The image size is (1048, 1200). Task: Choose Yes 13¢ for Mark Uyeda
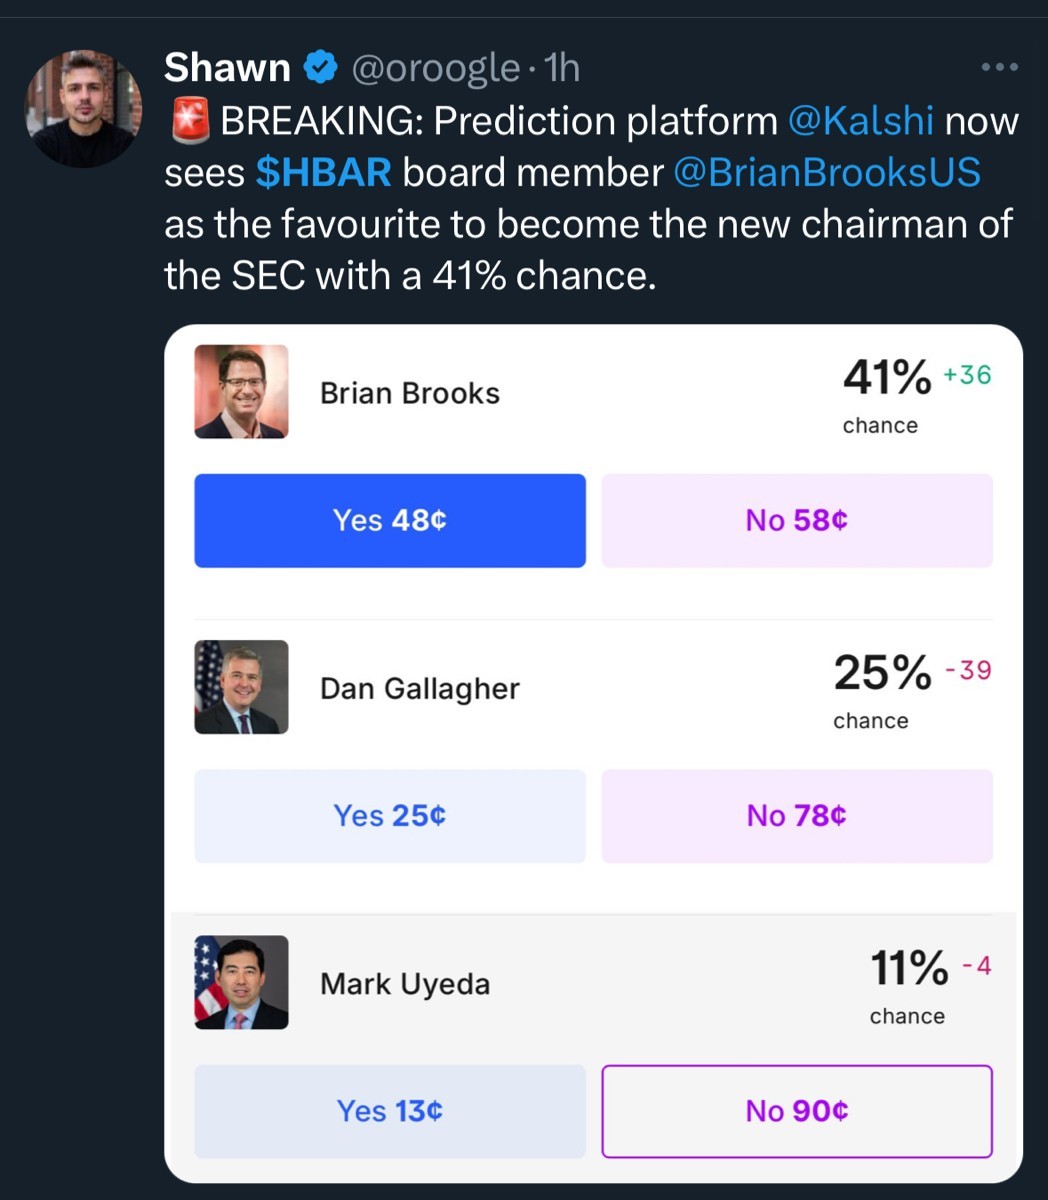click(389, 1111)
